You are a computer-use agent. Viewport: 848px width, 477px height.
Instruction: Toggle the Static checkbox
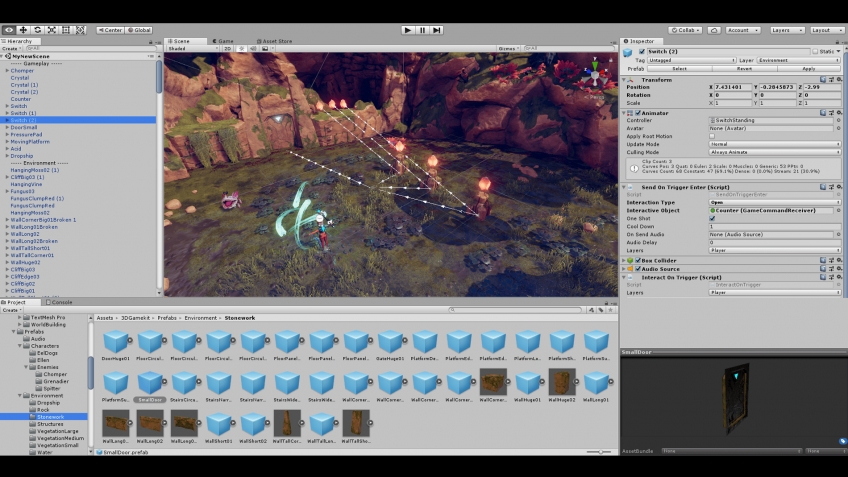click(x=815, y=52)
